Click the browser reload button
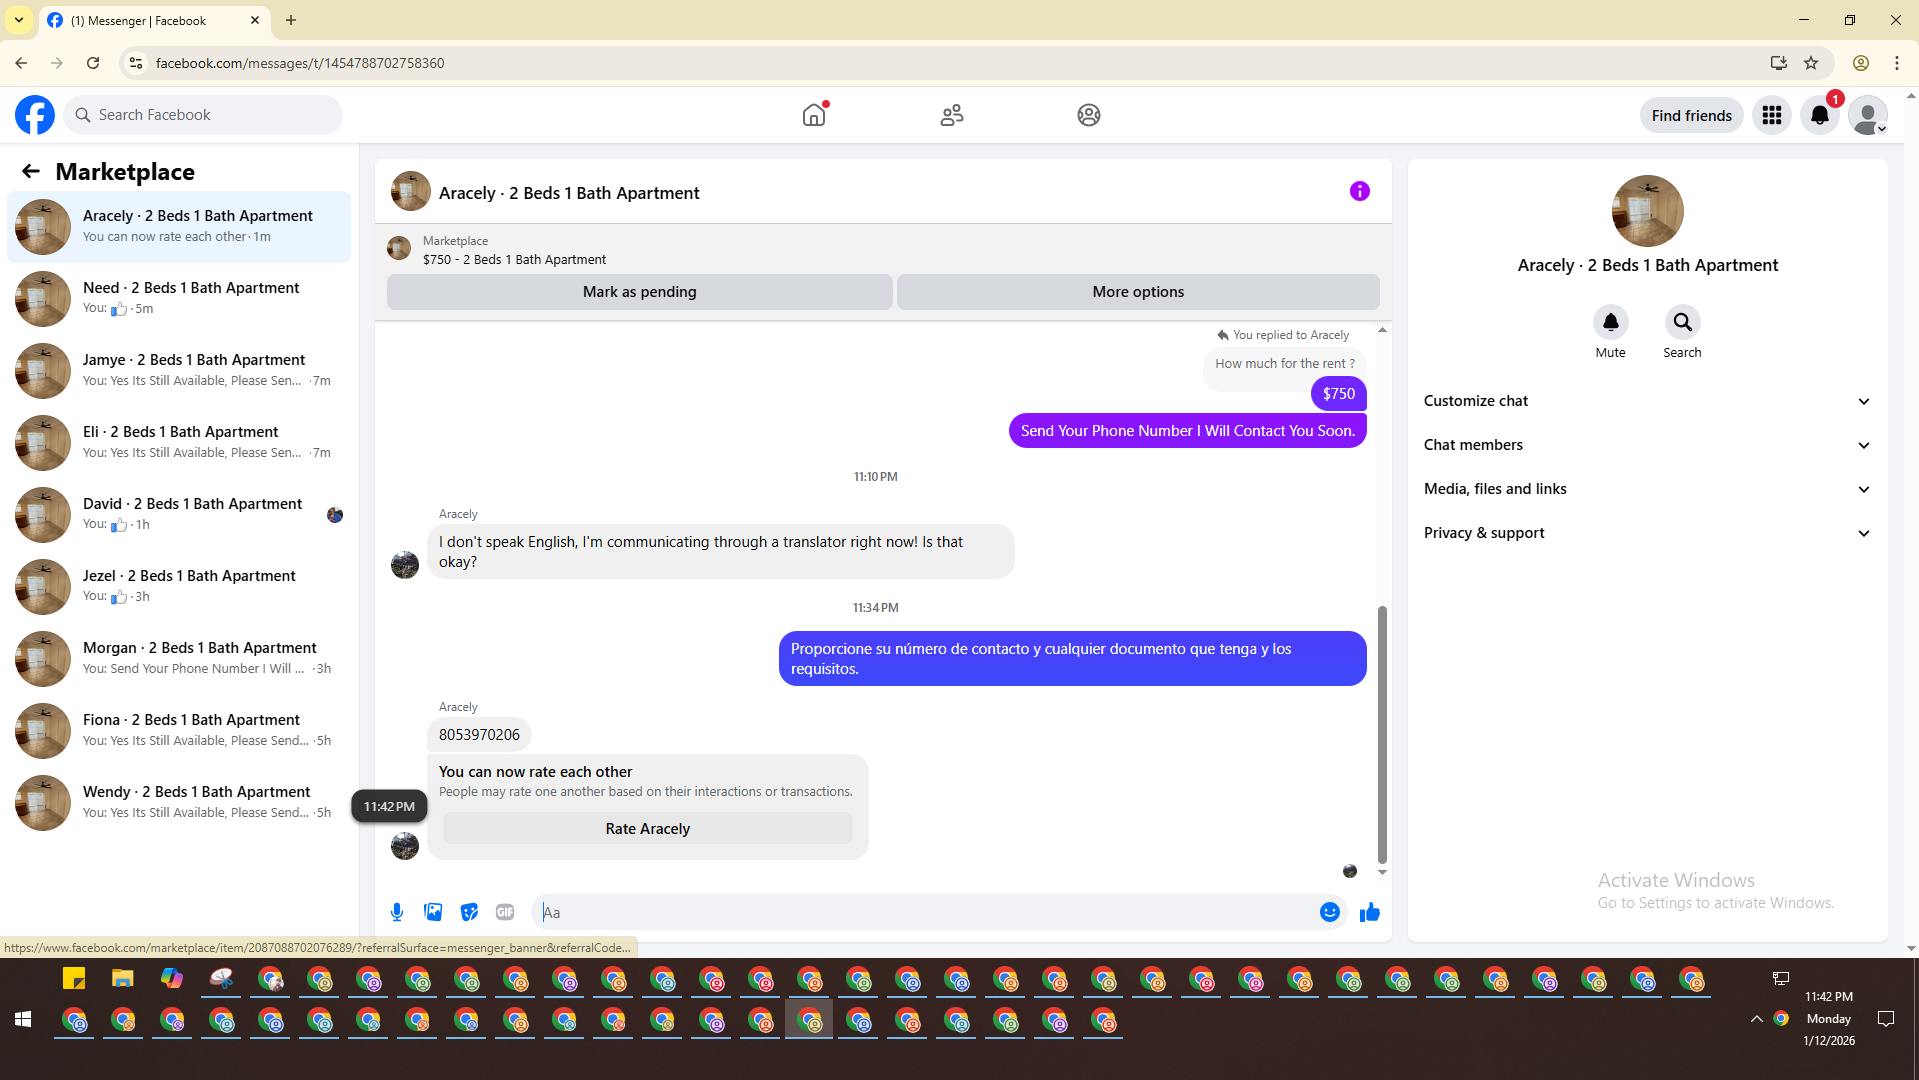The height and width of the screenshot is (1080, 1919). click(x=93, y=63)
